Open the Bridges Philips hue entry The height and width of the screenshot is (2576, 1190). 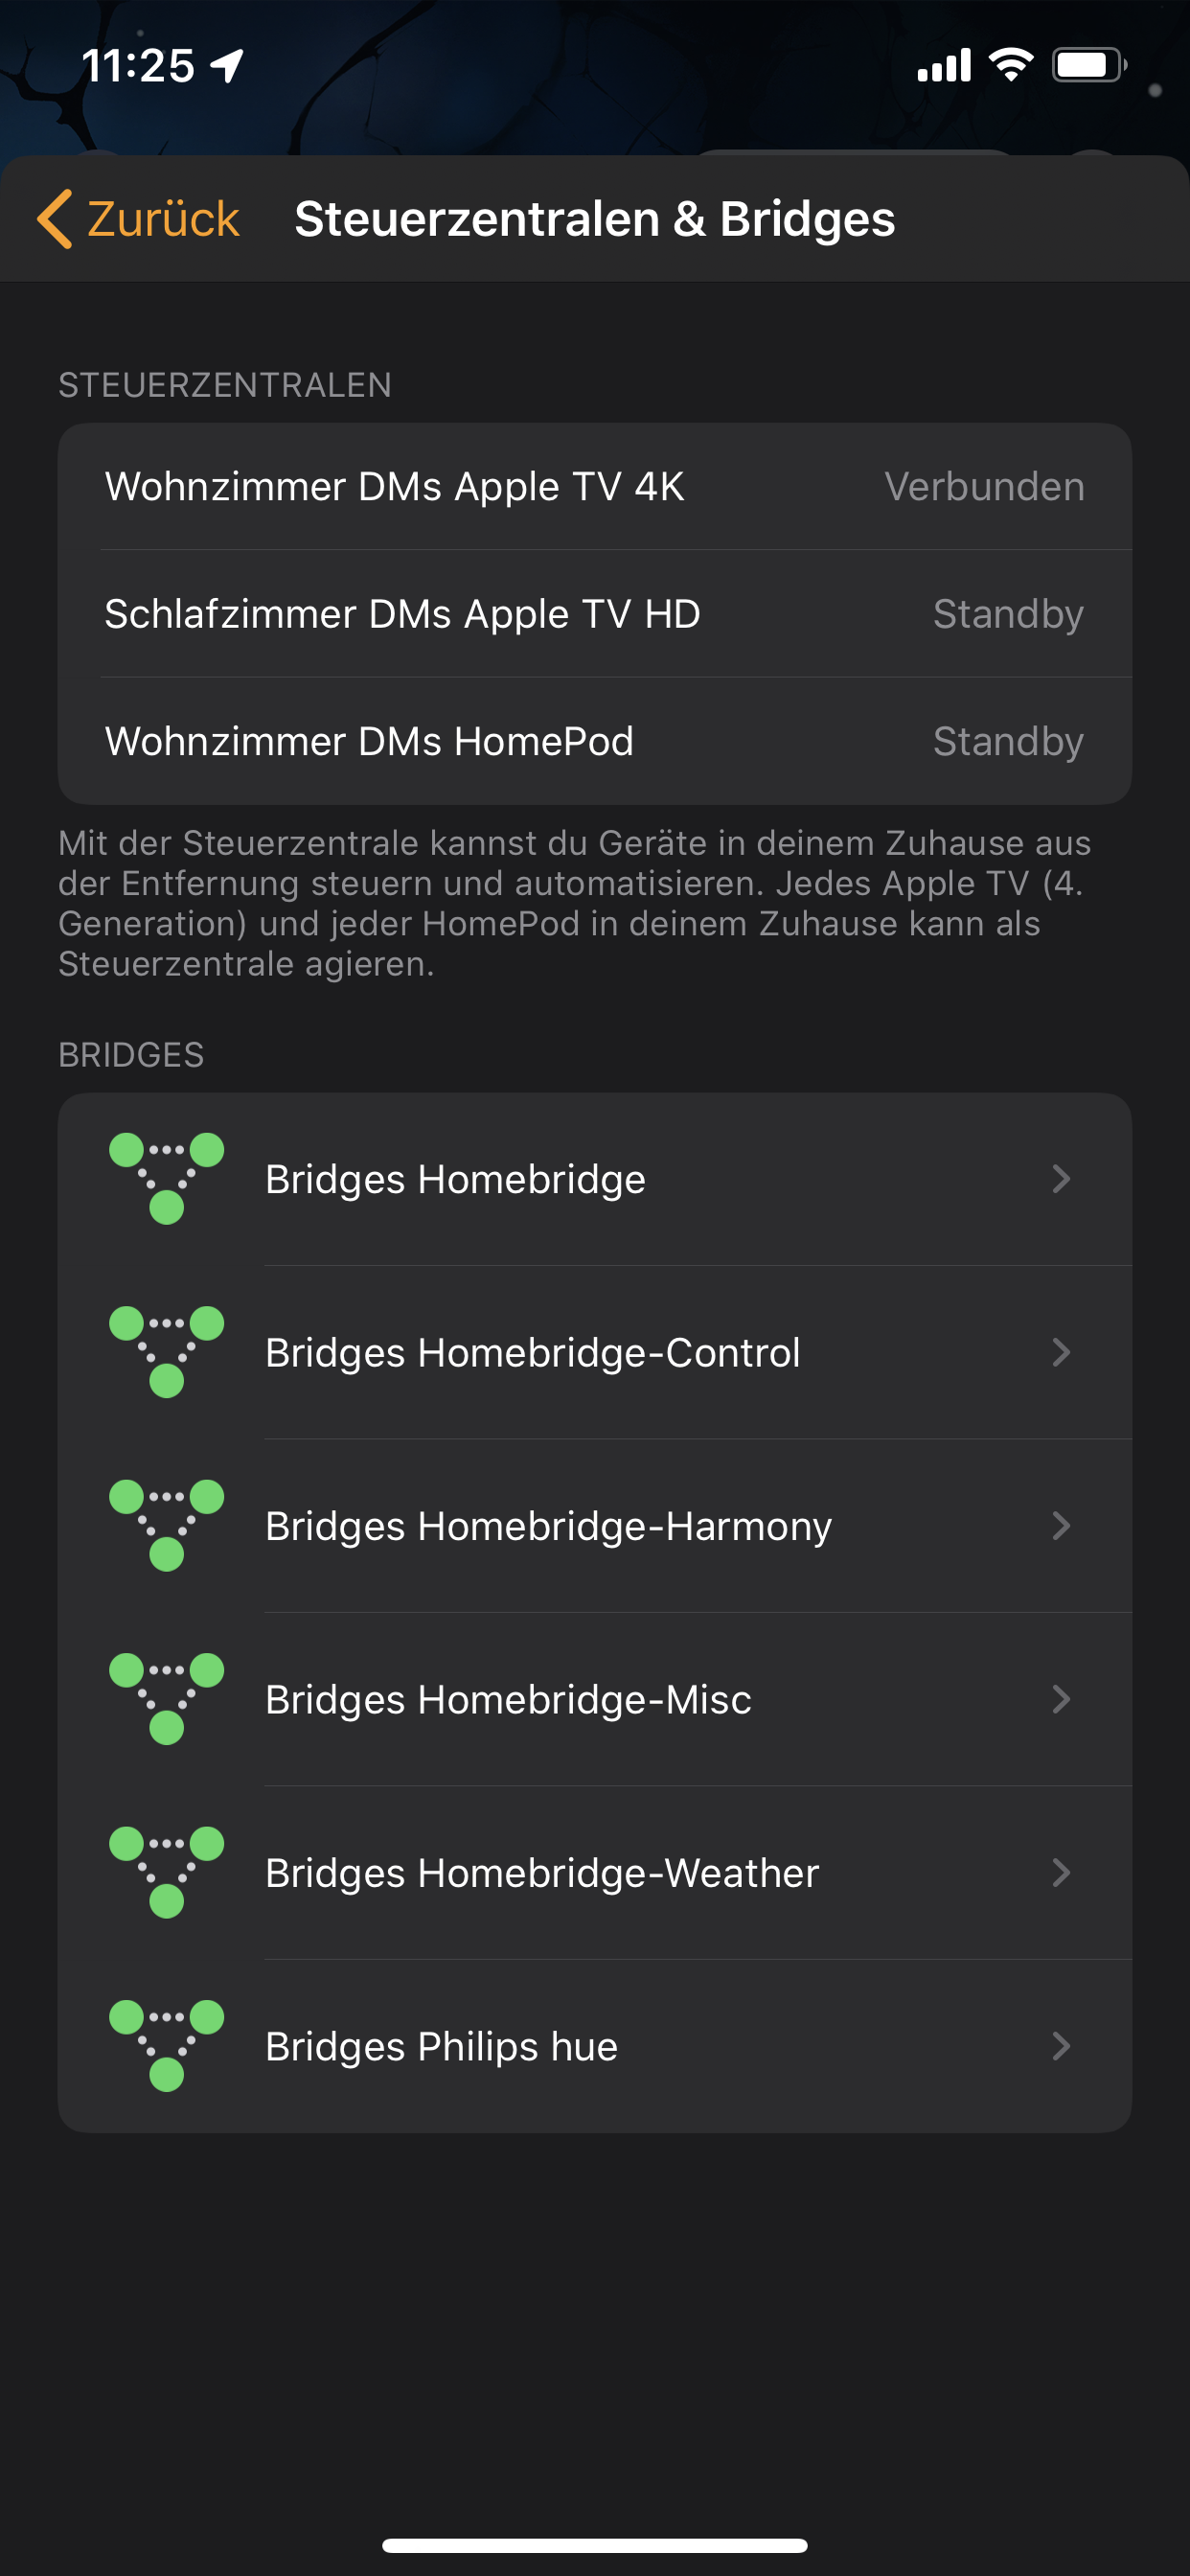coord(441,2046)
